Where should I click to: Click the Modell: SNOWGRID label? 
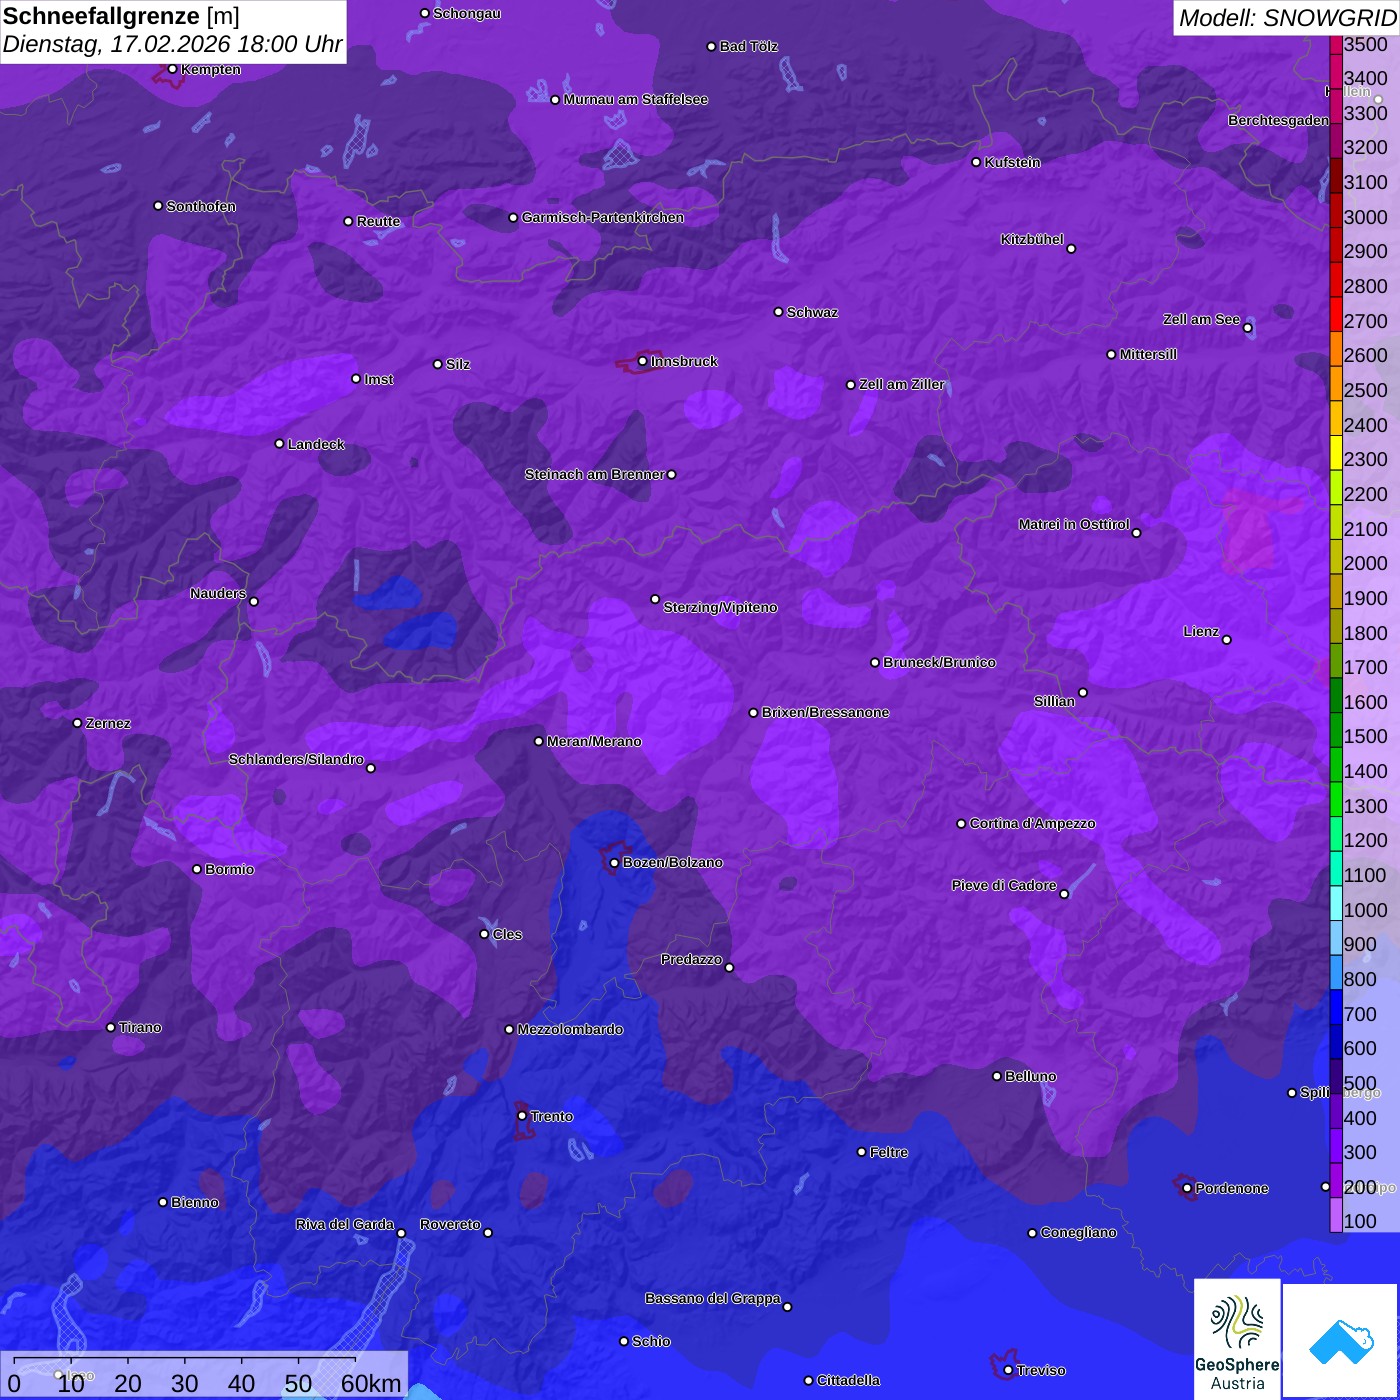1287,18
